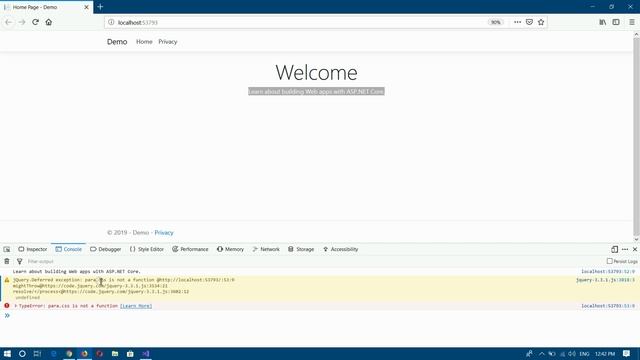Open Task View on the taskbar
This screenshot has width=640, height=360.
(37, 353)
